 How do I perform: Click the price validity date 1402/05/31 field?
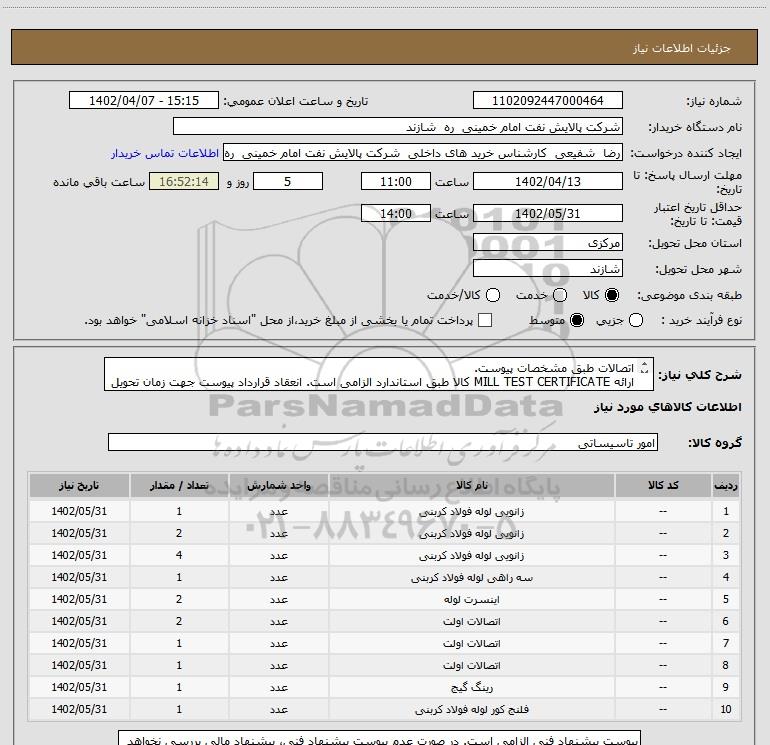(x=548, y=213)
